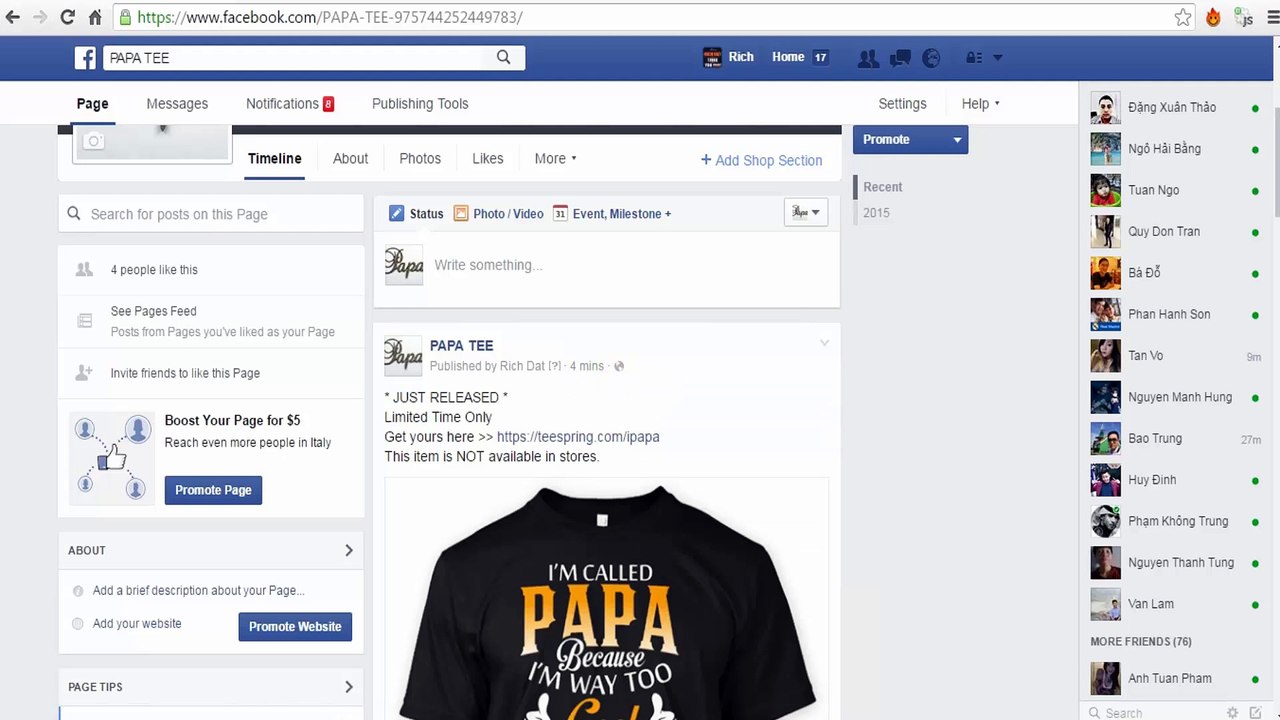
Task: Open the messages icon in header
Action: coord(900,58)
